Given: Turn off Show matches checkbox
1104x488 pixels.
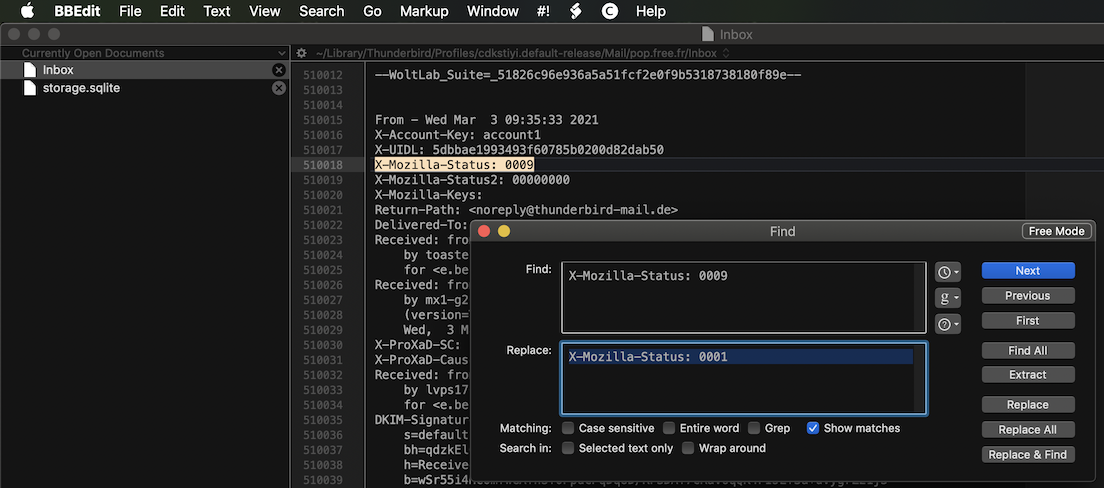Looking at the screenshot, I should [813, 428].
